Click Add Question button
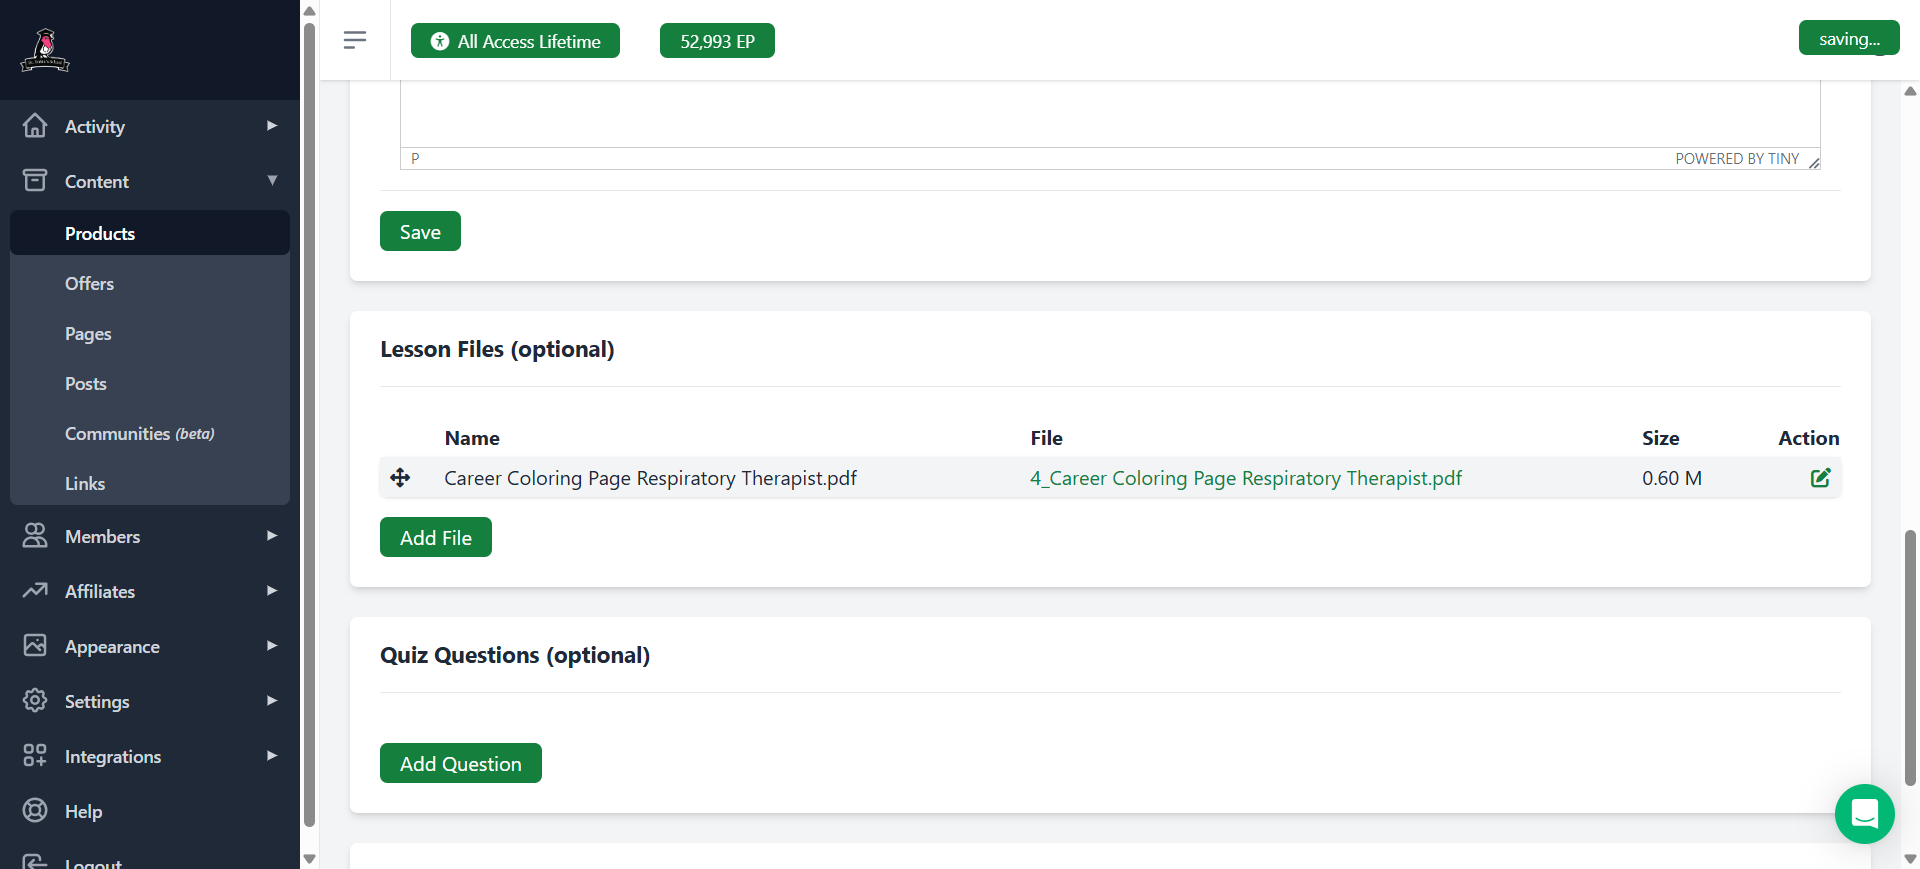 tap(460, 763)
